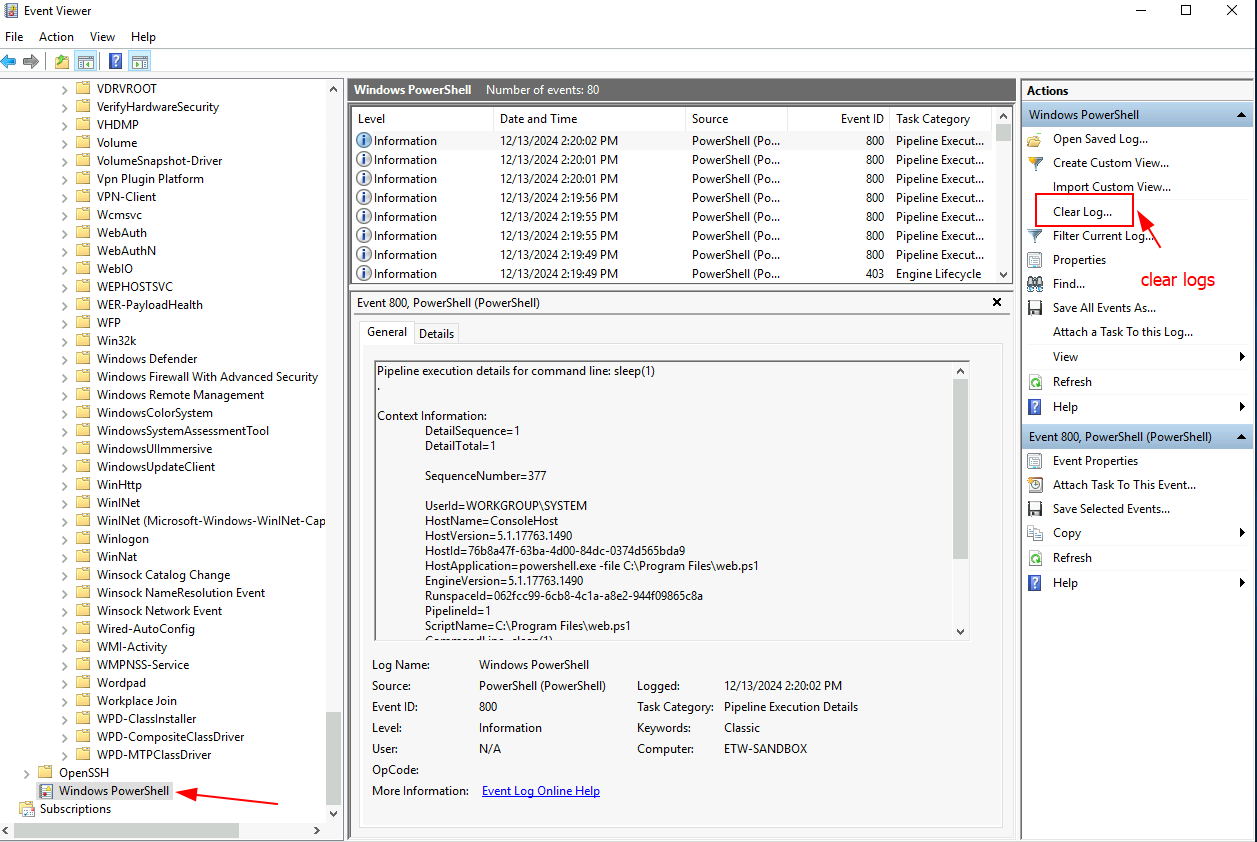
Task: Select the event logged at 2:19:56 PM
Action: [x=674, y=198]
